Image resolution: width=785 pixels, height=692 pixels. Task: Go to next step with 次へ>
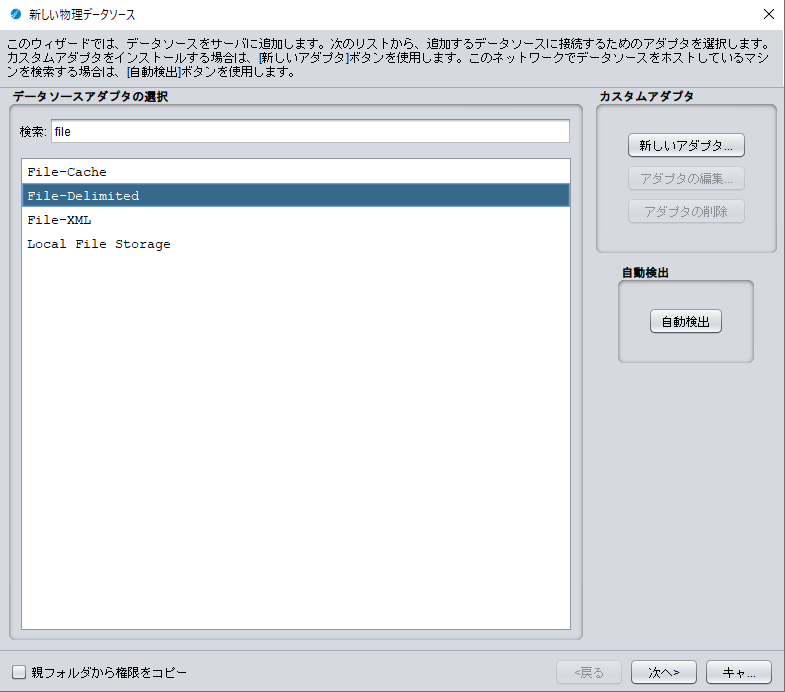663,672
